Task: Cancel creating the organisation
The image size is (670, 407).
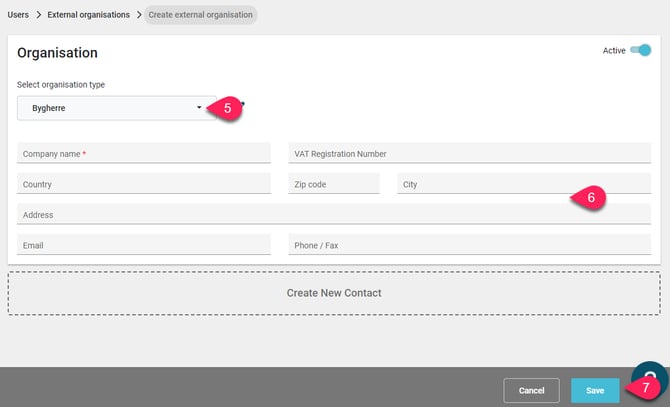Action: 531,390
